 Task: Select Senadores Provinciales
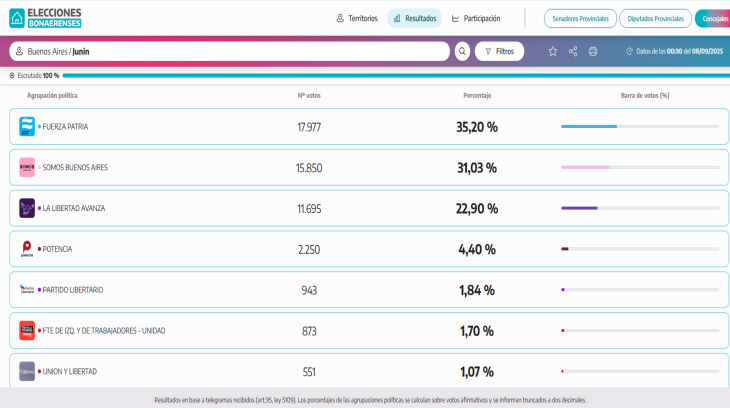tap(580, 19)
